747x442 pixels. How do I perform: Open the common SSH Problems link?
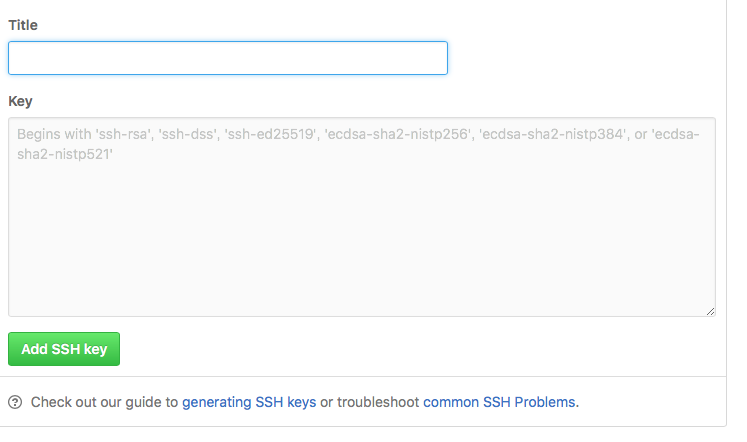(499, 403)
